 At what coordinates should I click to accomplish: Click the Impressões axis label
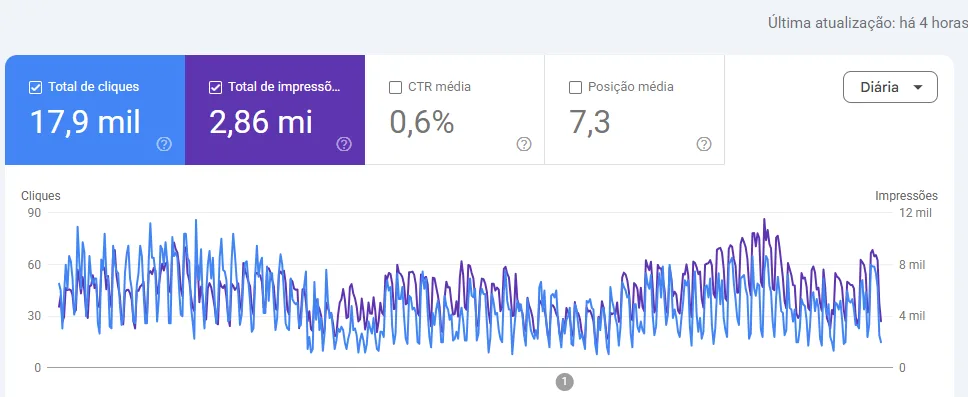click(906, 196)
